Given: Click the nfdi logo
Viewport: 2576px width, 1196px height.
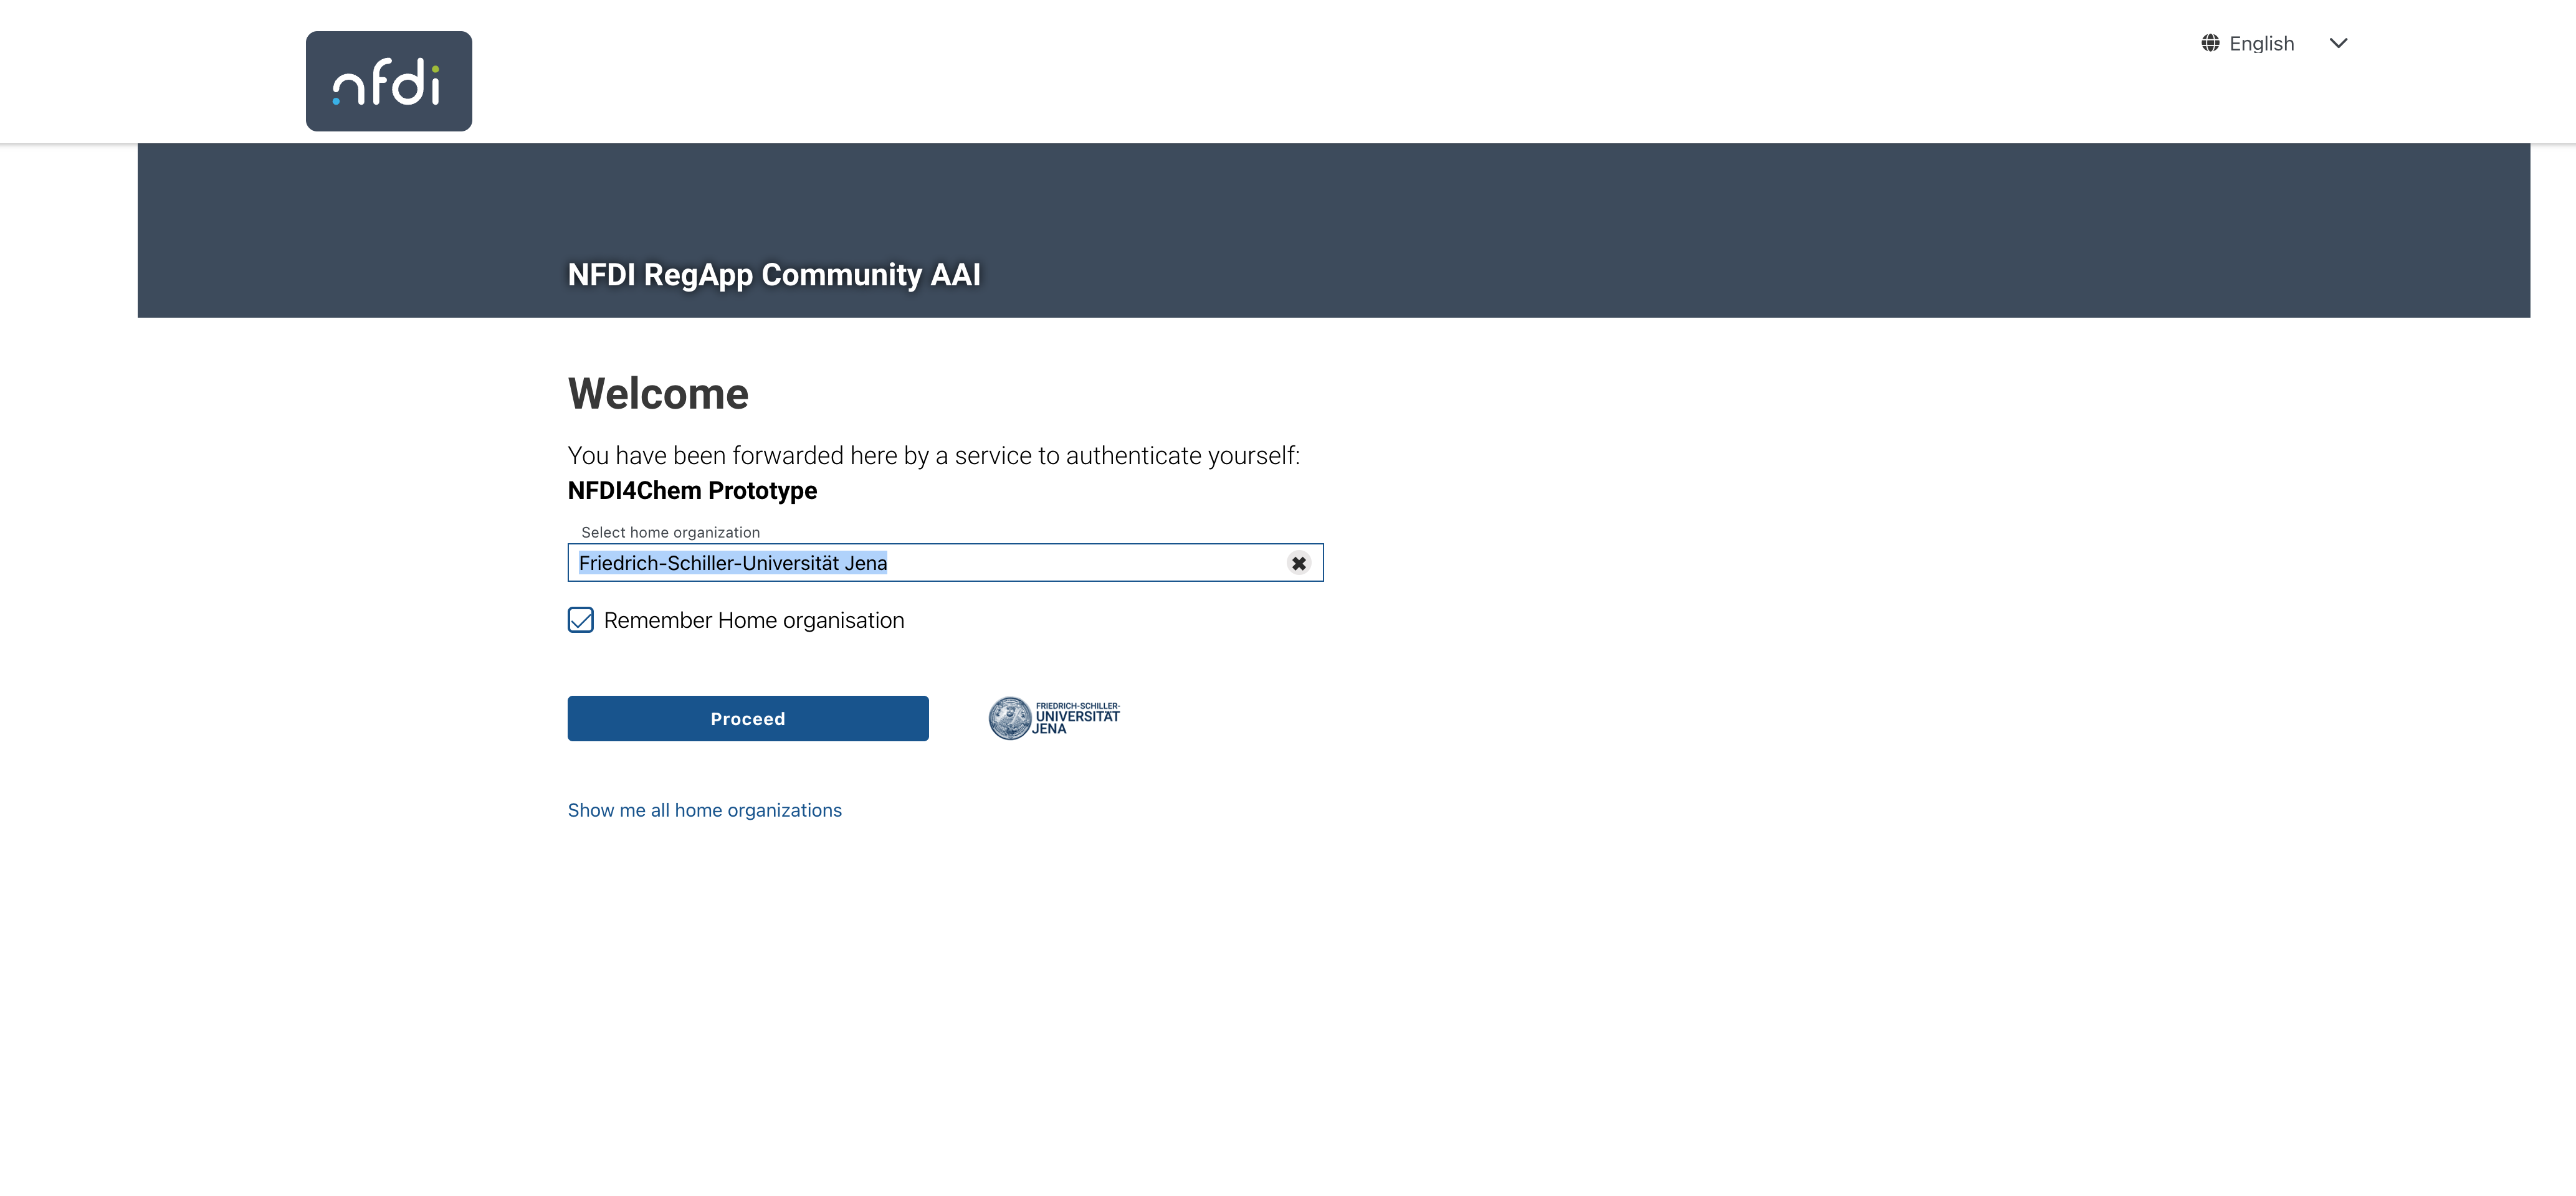Looking at the screenshot, I should tap(389, 81).
